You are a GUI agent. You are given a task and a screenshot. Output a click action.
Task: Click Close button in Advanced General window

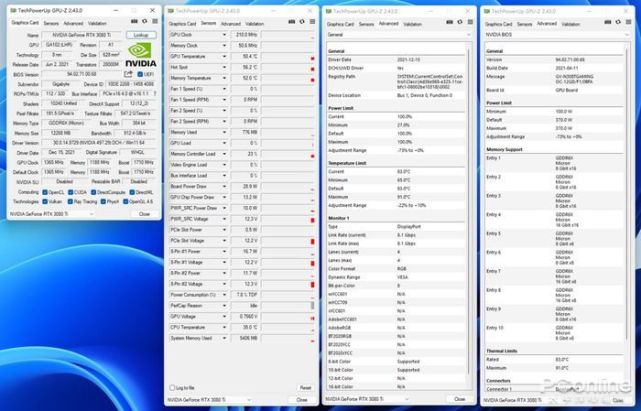pos(459,399)
